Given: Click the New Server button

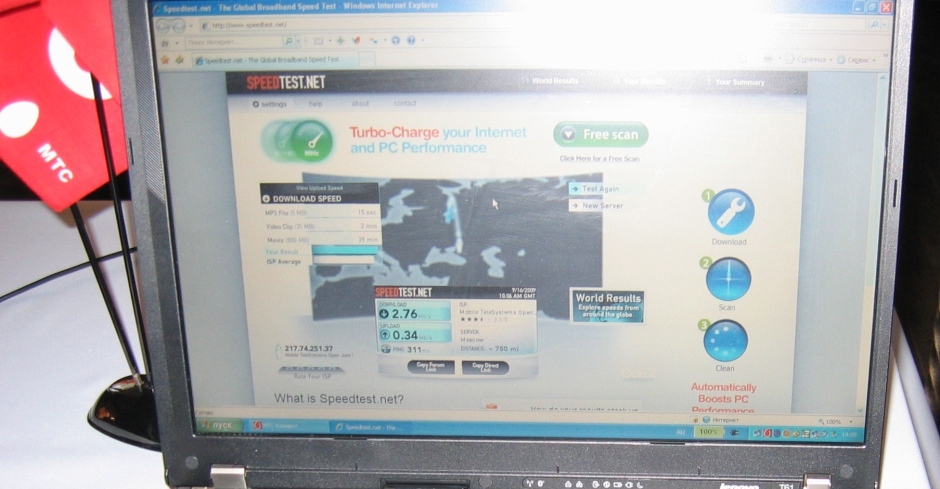Looking at the screenshot, I should tap(597, 206).
